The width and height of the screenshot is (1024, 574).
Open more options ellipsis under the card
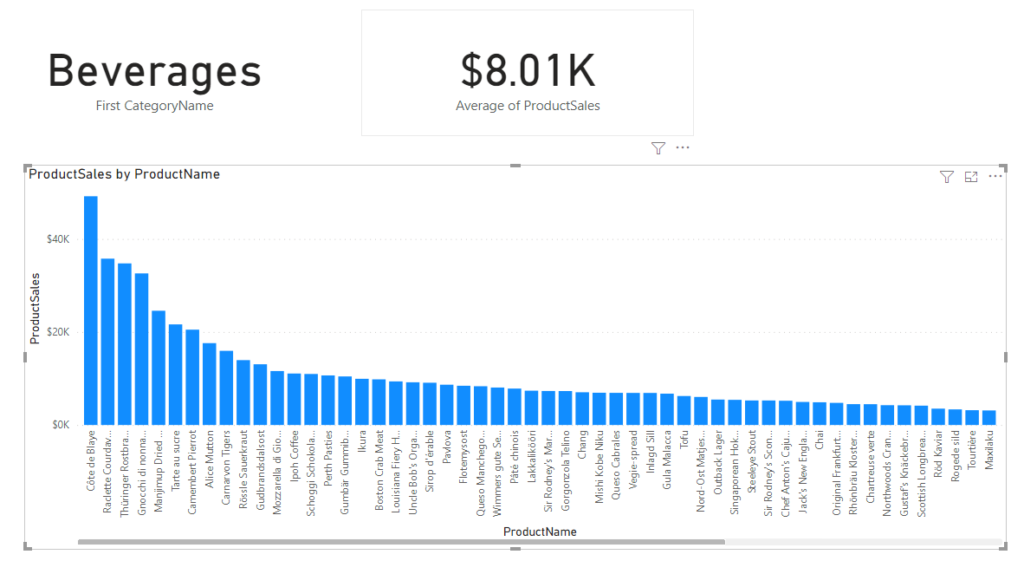(682, 148)
